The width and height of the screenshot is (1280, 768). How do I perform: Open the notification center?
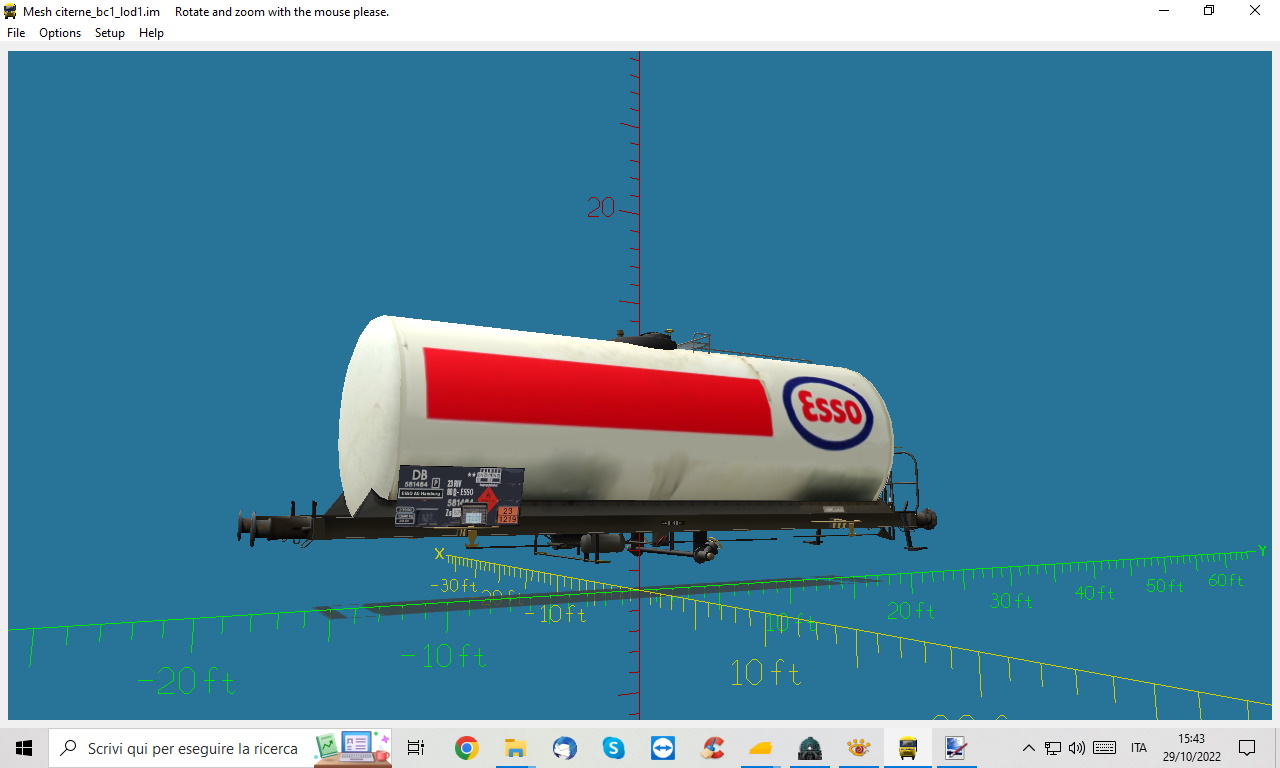tap(1247, 748)
